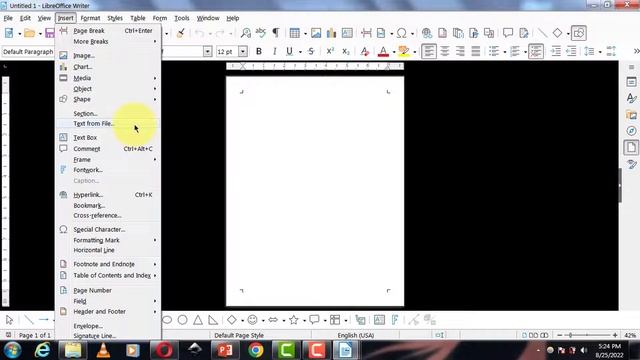Open the Table menu
640x360 pixels.
138,18
